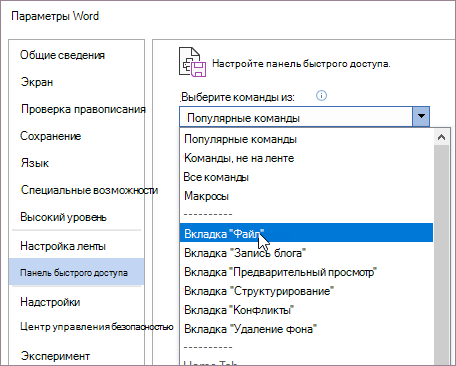The width and height of the screenshot is (456, 366).
Task: Select "Панель быстрого доступа" category
Action: coord(77,272)
